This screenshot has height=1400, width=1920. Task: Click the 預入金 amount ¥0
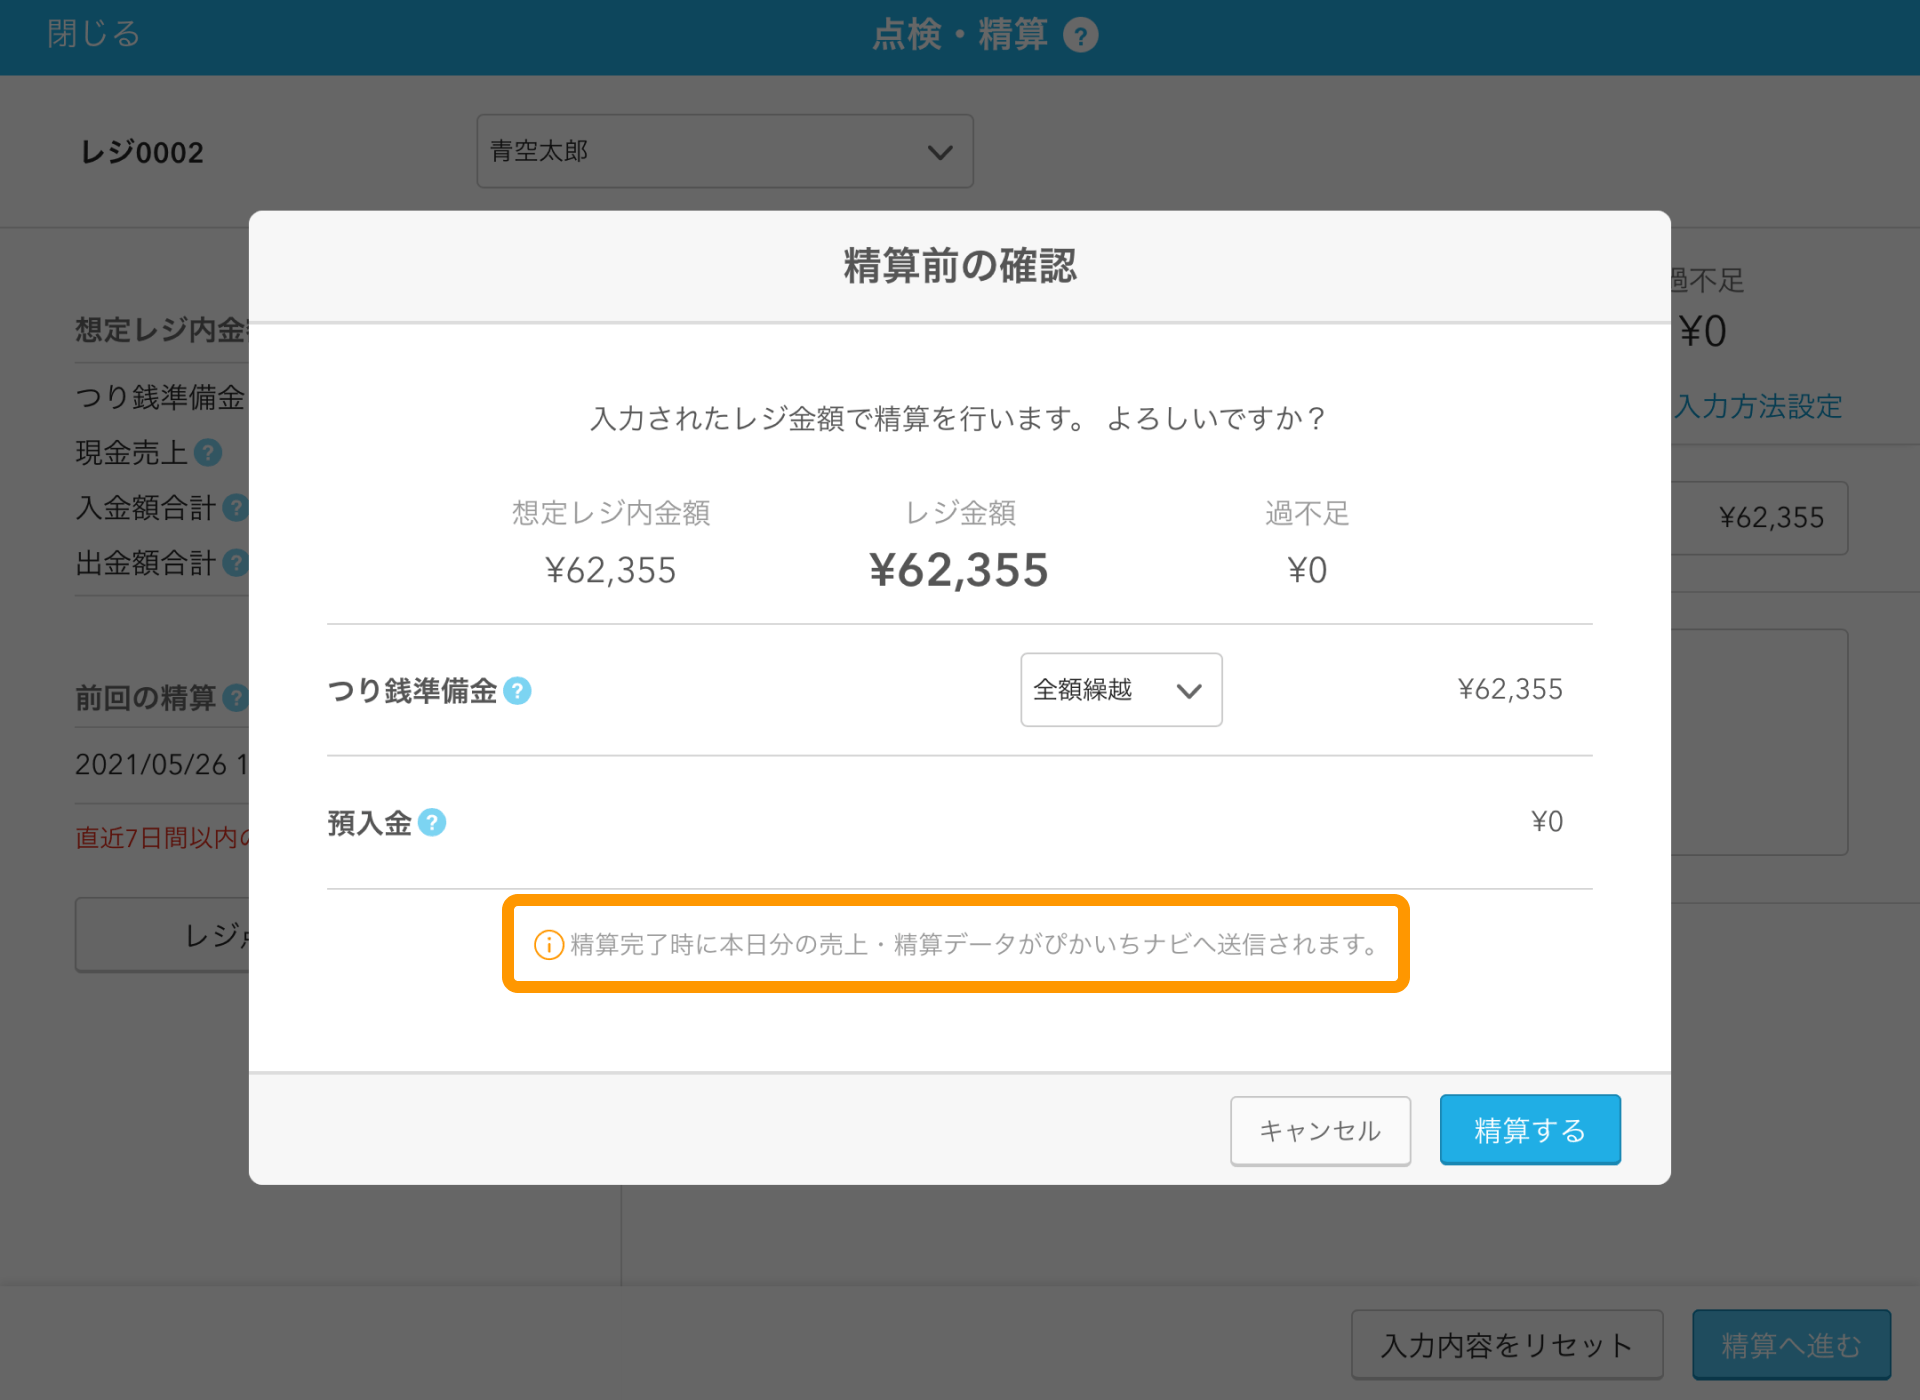point(1547,821)
